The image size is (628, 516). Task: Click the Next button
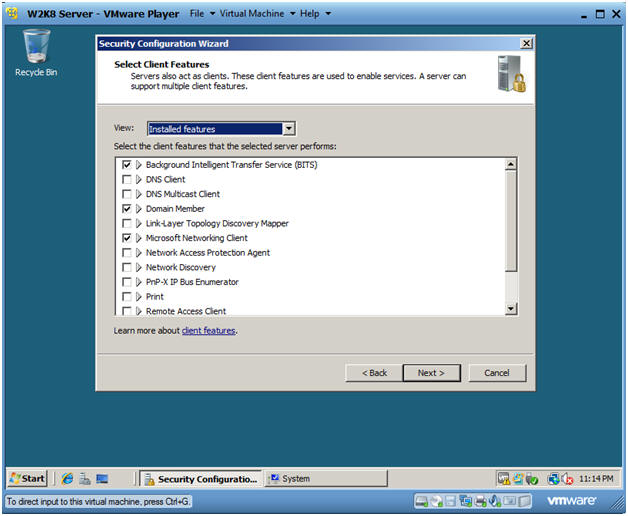tap(431, 373)
